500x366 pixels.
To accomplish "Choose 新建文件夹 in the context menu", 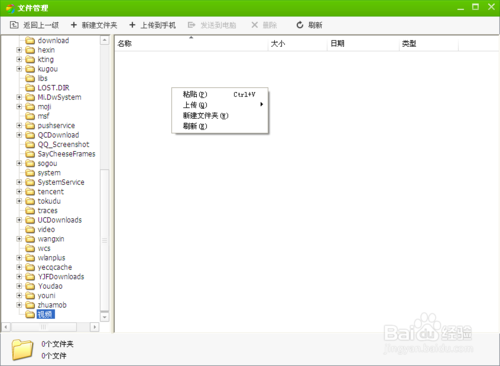I will (220, 116).
